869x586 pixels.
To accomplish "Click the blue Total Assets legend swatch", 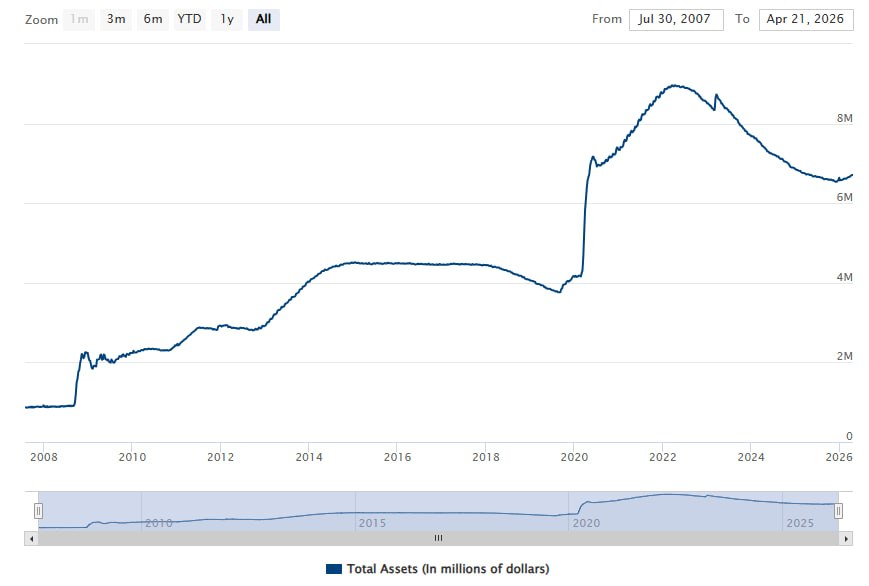I will 334,569.
